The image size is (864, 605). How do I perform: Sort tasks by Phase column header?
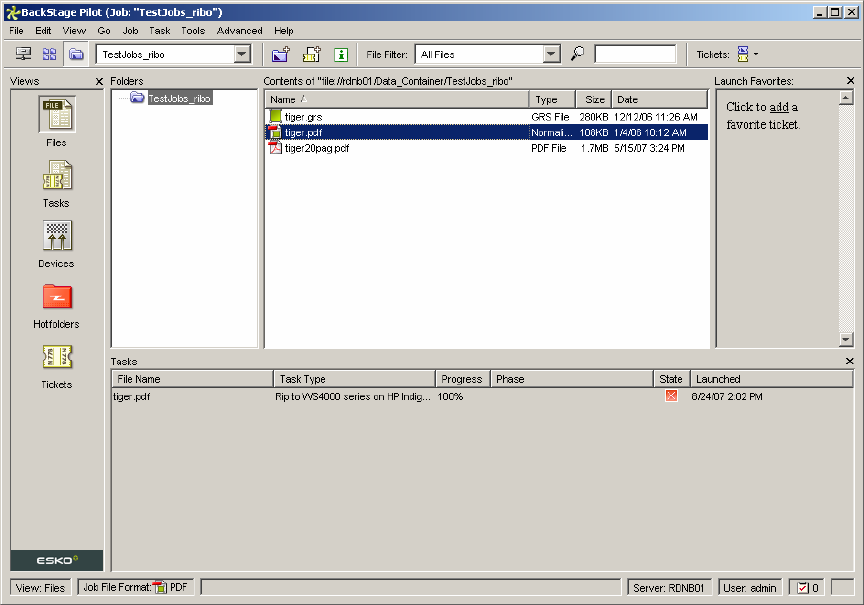pos(572,379)
